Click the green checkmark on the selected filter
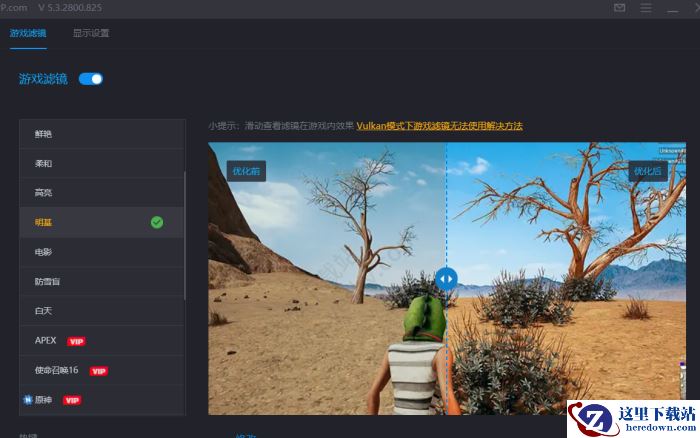700x438 pixels. coord(157,222)
